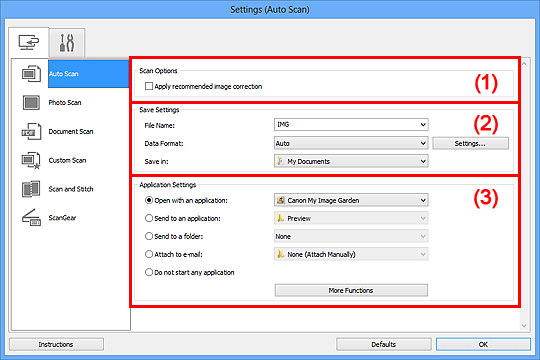This screenshot has width=540, height=360.
Task: Select Auto Scan label in list
Action: click(x=64, y=74)
